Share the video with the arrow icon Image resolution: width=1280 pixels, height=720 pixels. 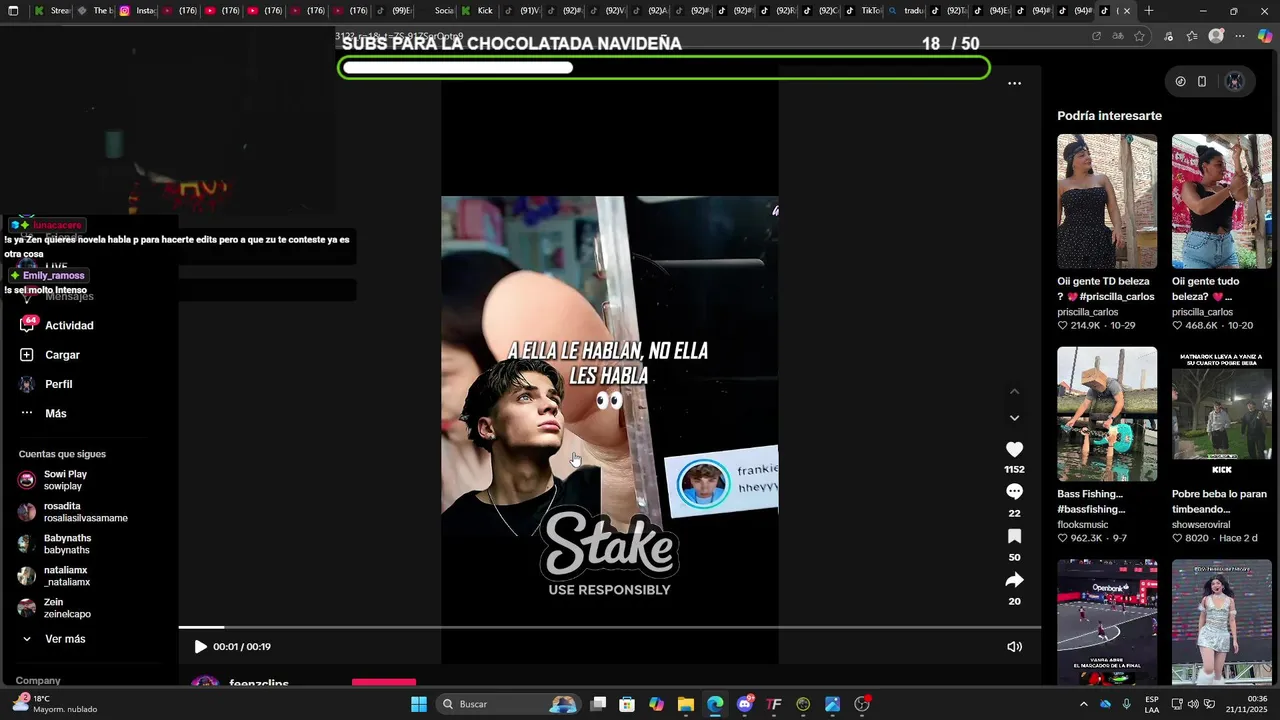1014,580
